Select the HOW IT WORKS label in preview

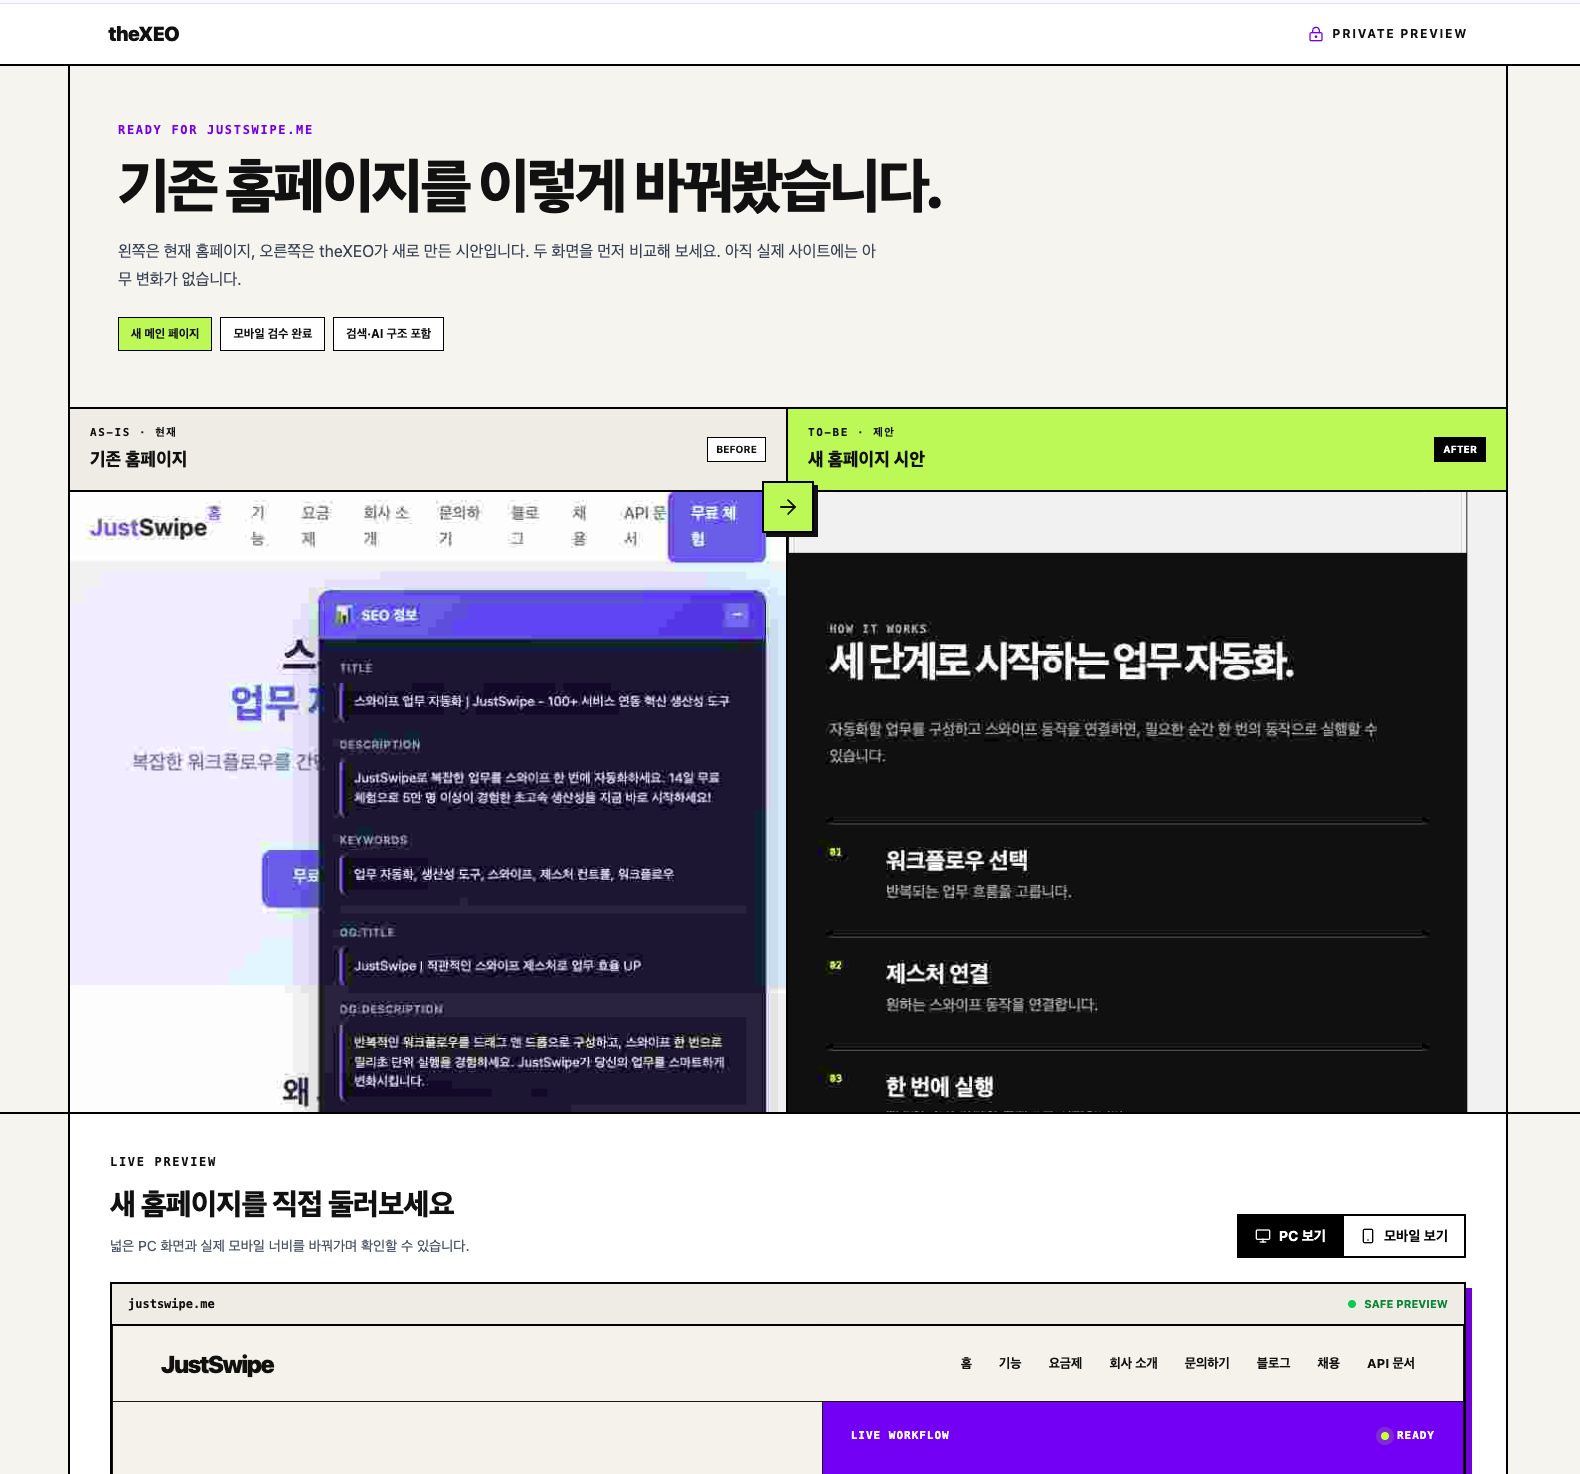pos(878,629)
